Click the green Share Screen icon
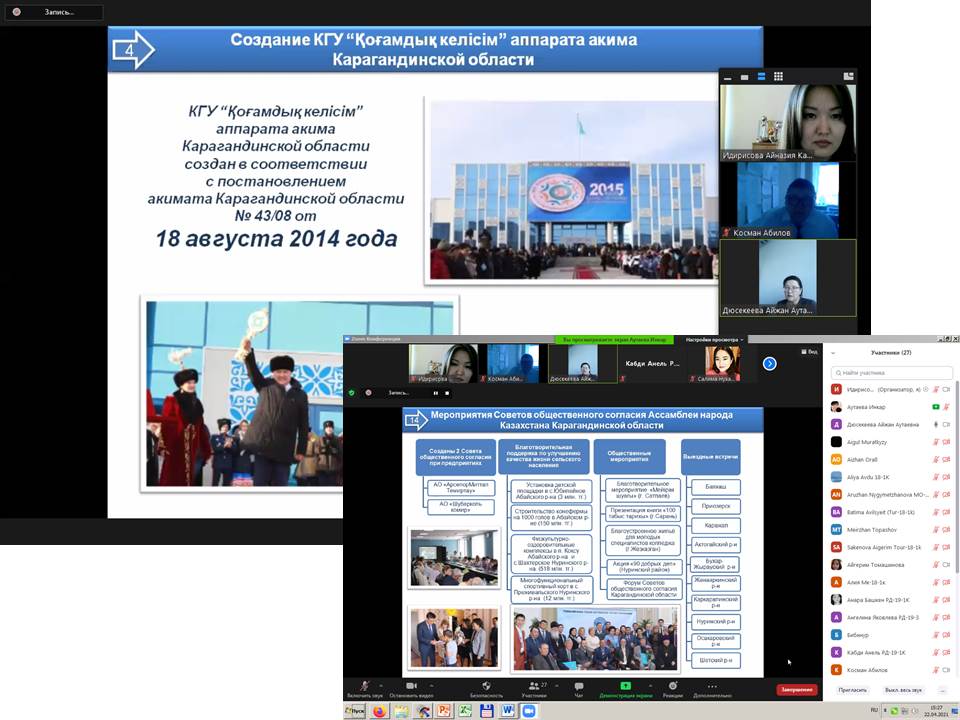The height and width of the screenshot is (720, 960). click(626, 685)
